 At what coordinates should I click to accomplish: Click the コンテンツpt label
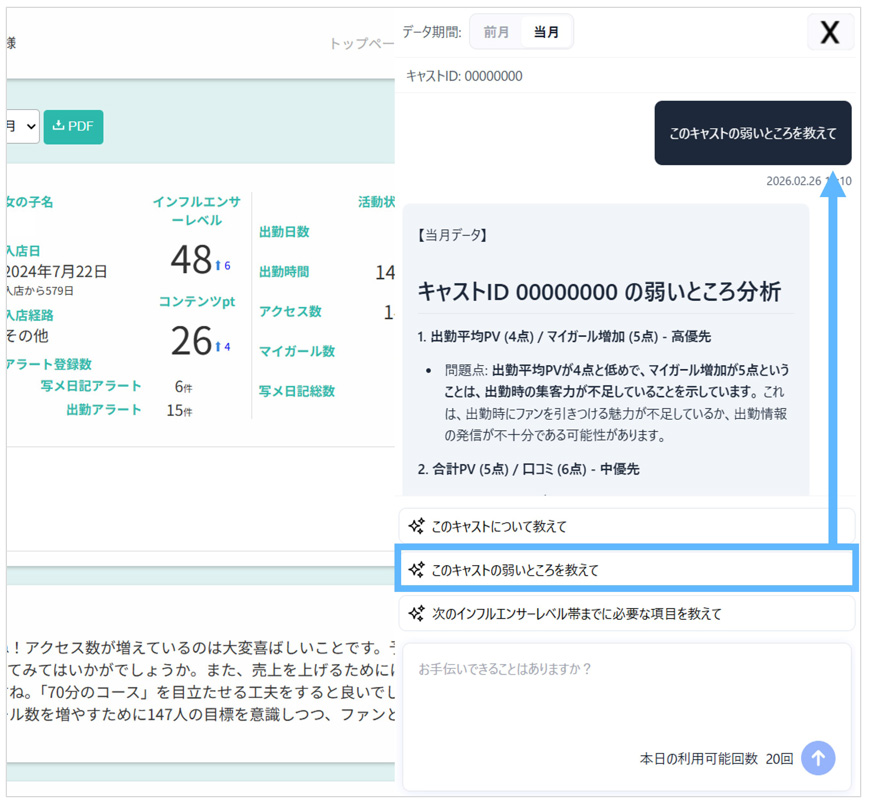click(196, 301)
